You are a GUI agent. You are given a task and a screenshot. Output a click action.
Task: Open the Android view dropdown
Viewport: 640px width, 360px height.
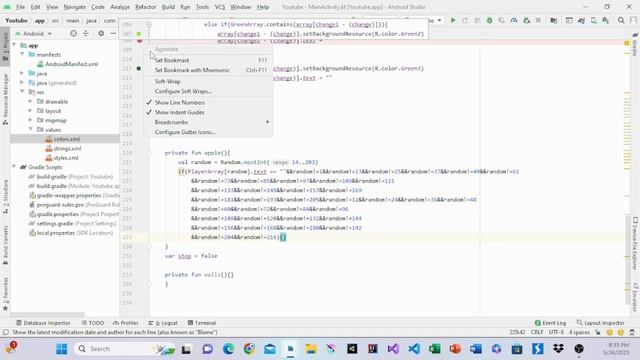click(33, 33)
